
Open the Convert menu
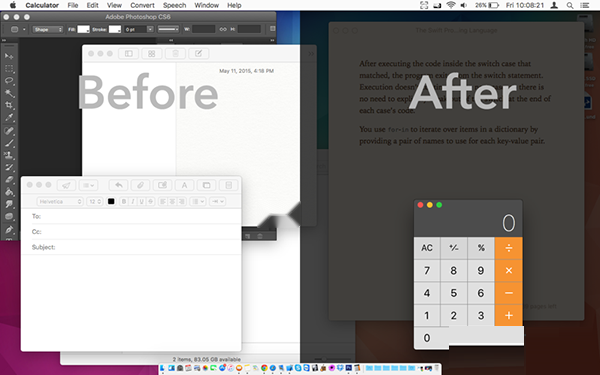(142, 5)
